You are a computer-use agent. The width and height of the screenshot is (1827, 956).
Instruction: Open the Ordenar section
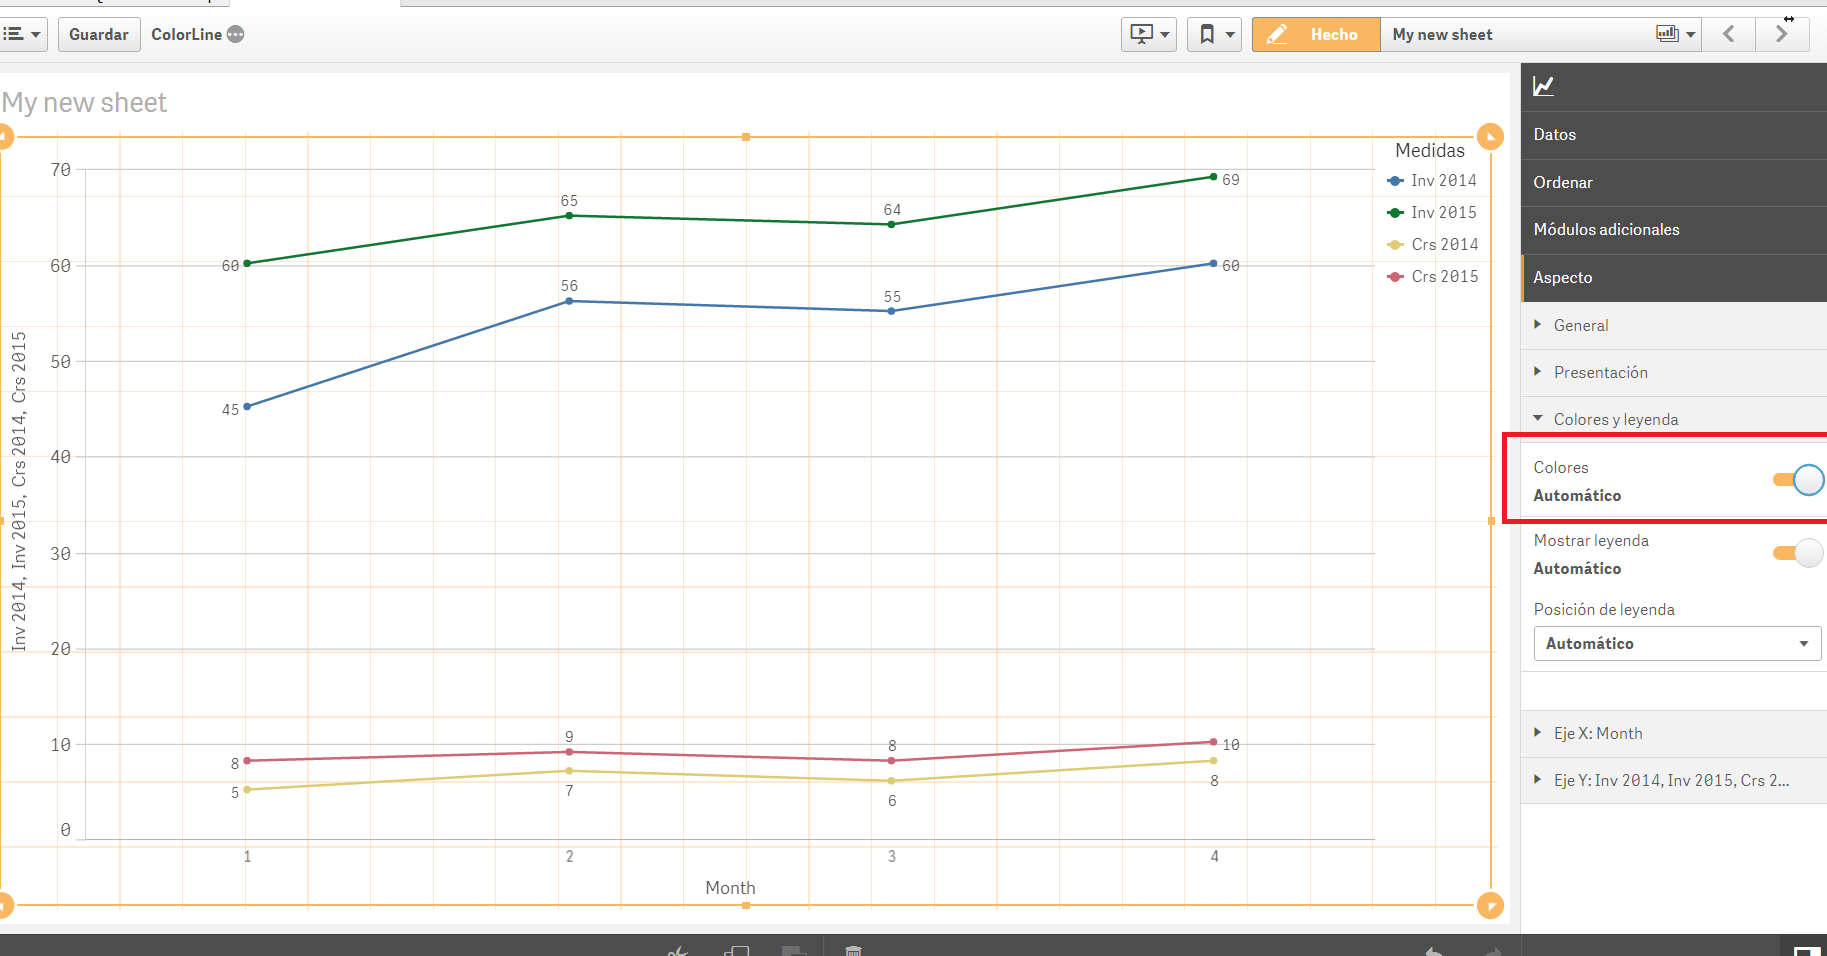point(1674,183)
